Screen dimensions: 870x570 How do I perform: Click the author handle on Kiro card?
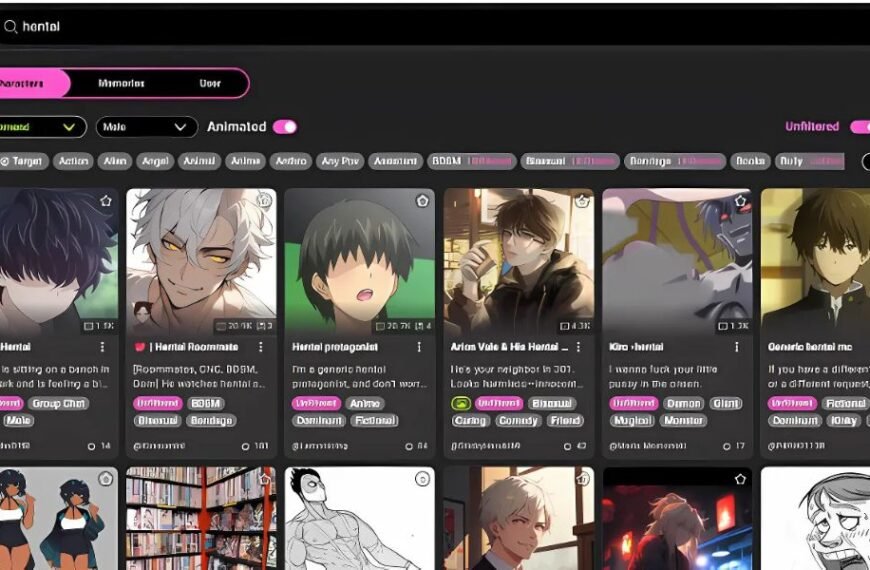coord(648,446)
